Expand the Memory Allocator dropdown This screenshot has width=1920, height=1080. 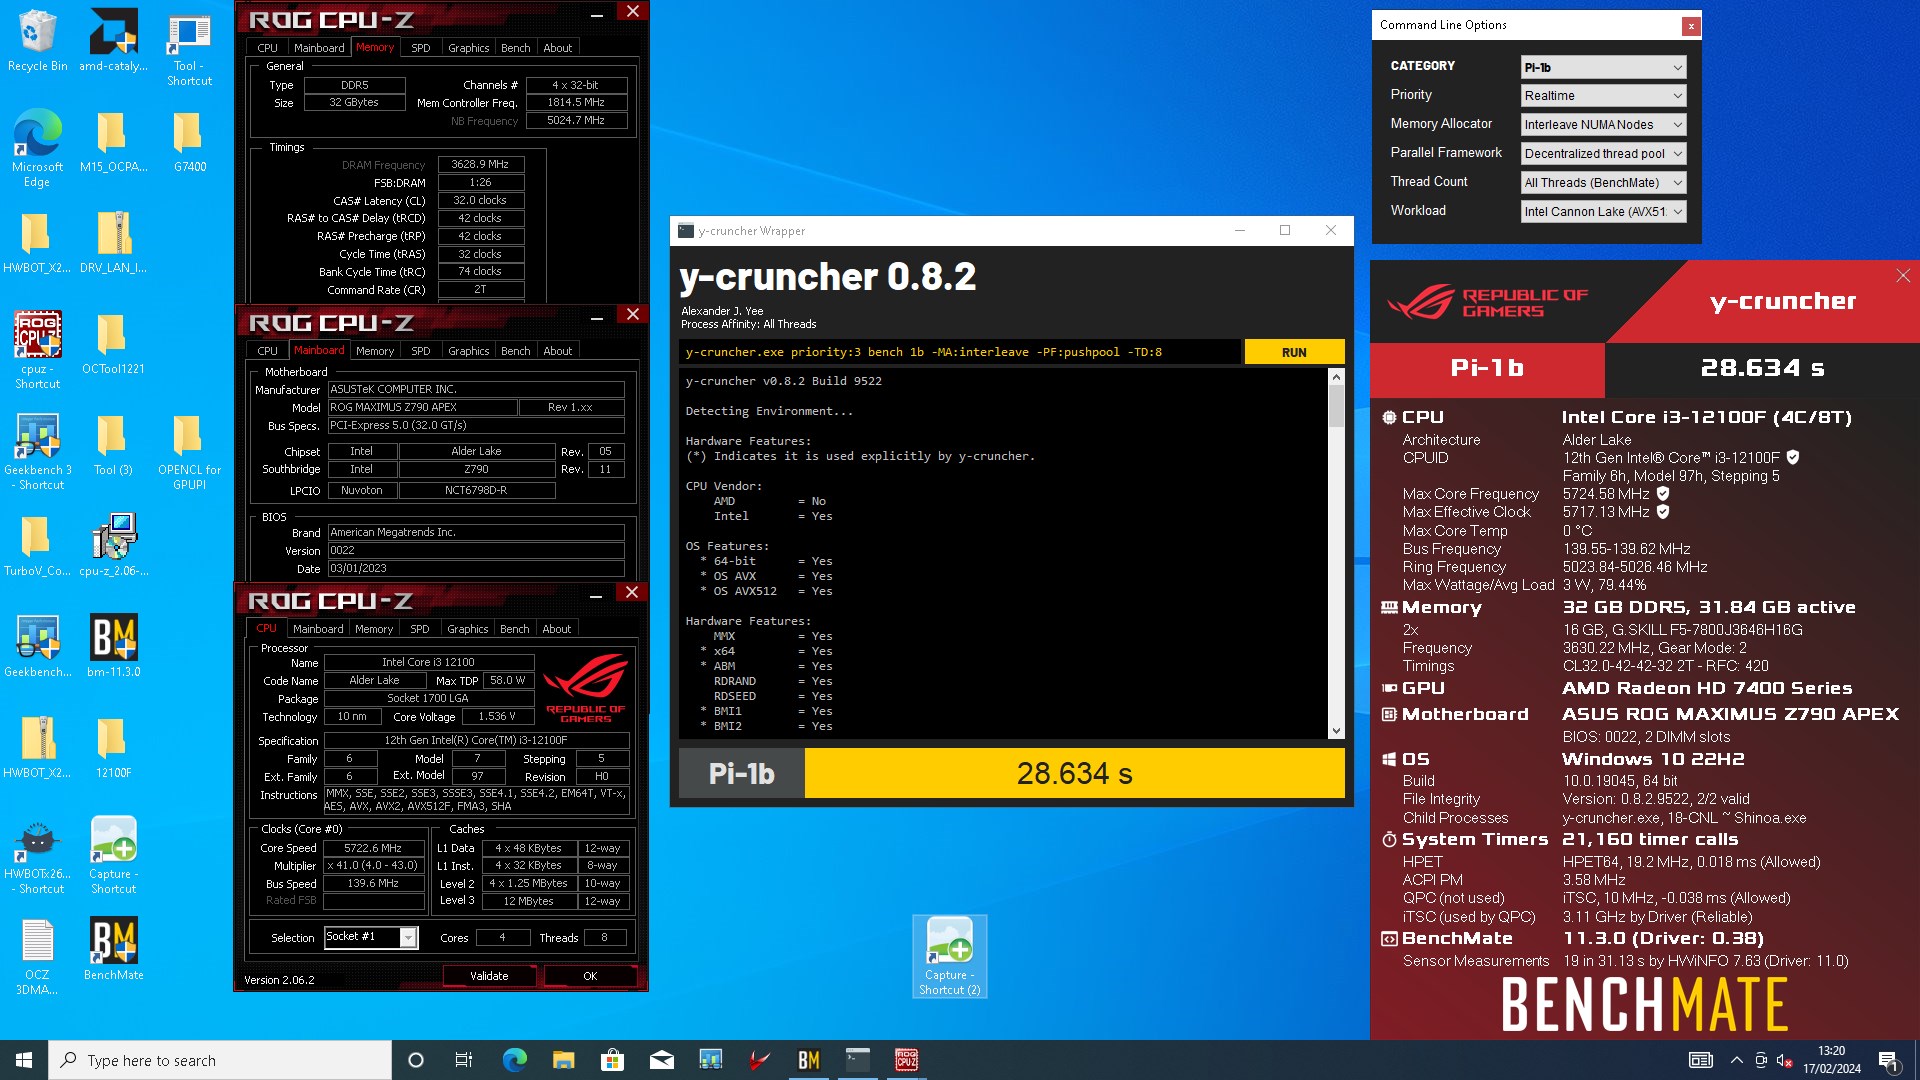point(1603,125)
